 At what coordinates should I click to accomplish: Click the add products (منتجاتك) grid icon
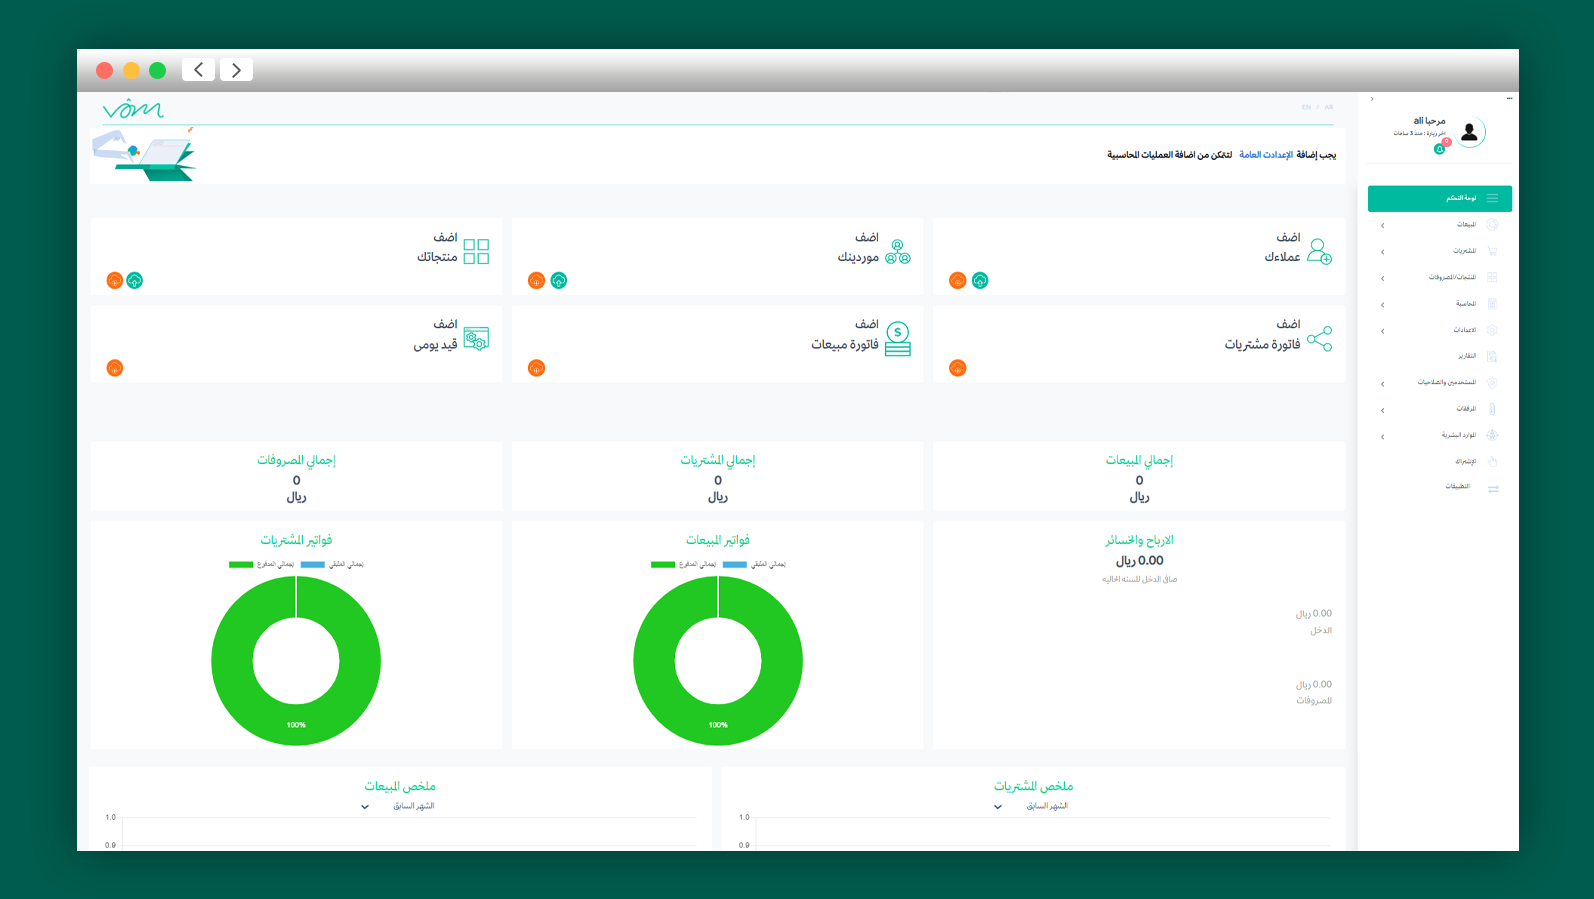point(476,251)
